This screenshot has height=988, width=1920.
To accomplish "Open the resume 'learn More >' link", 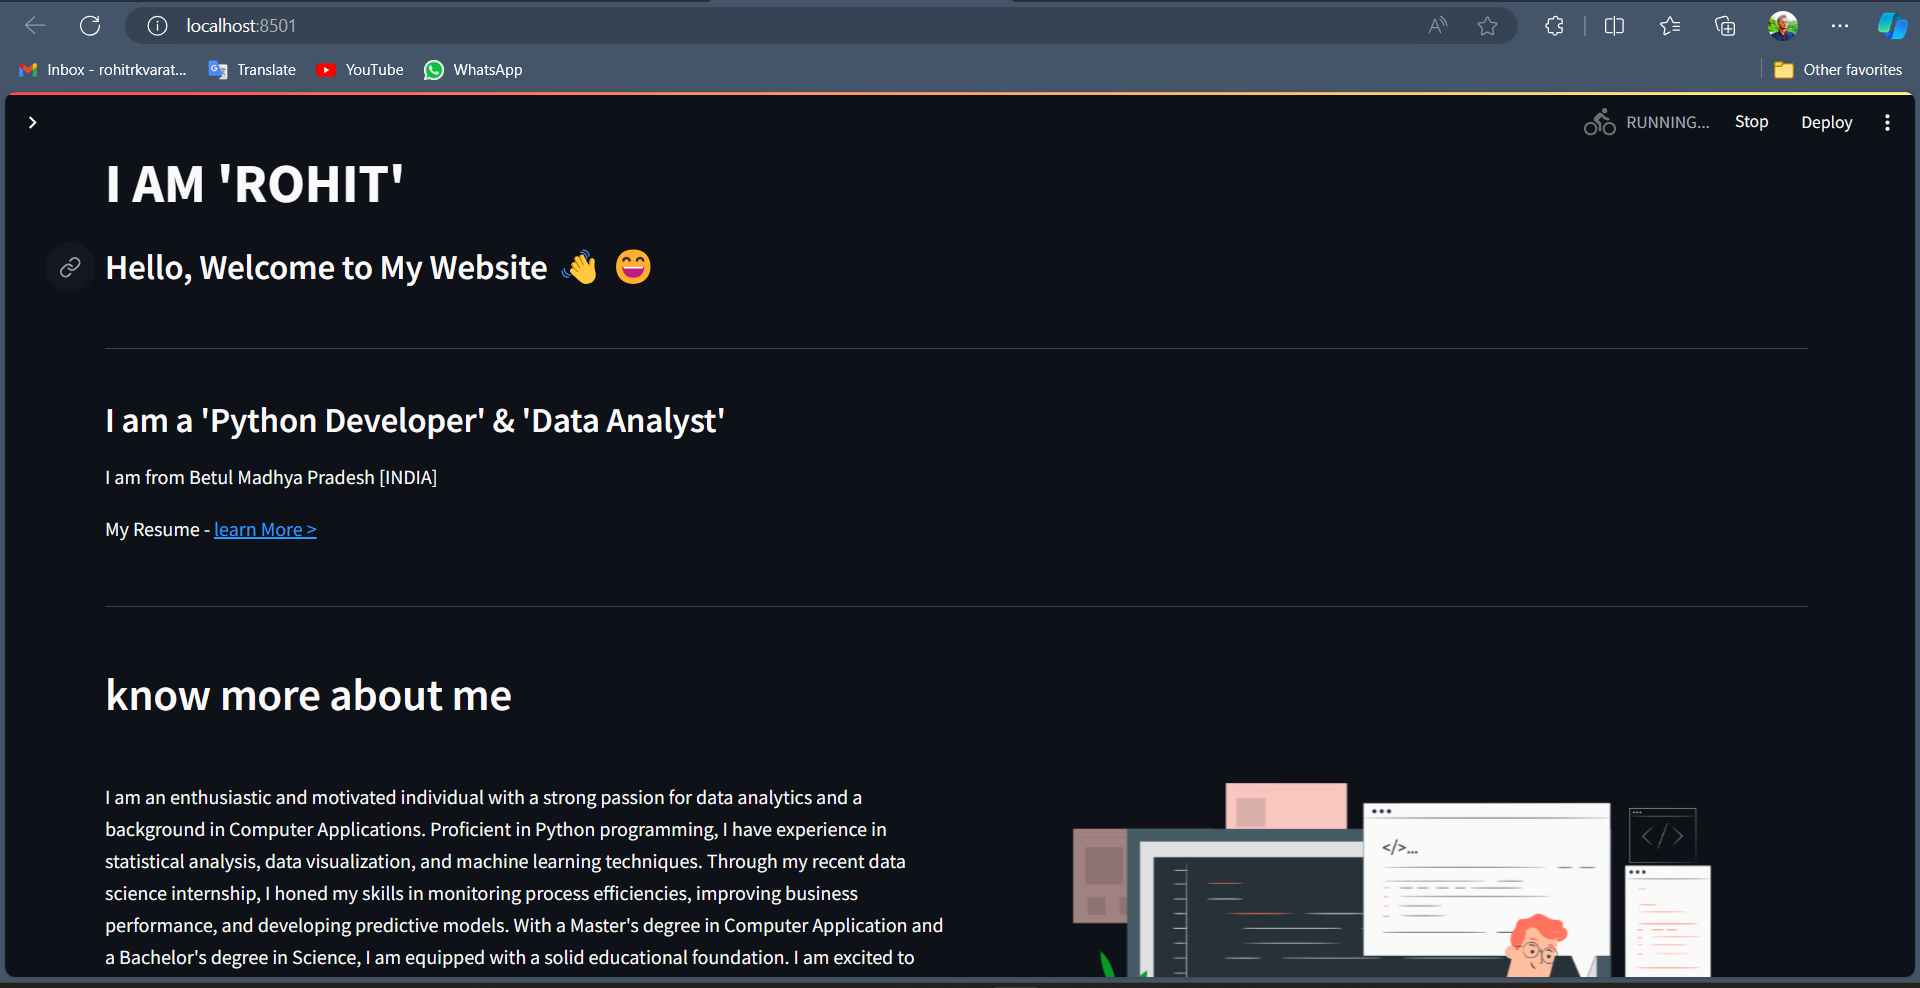I will point(265,530).
